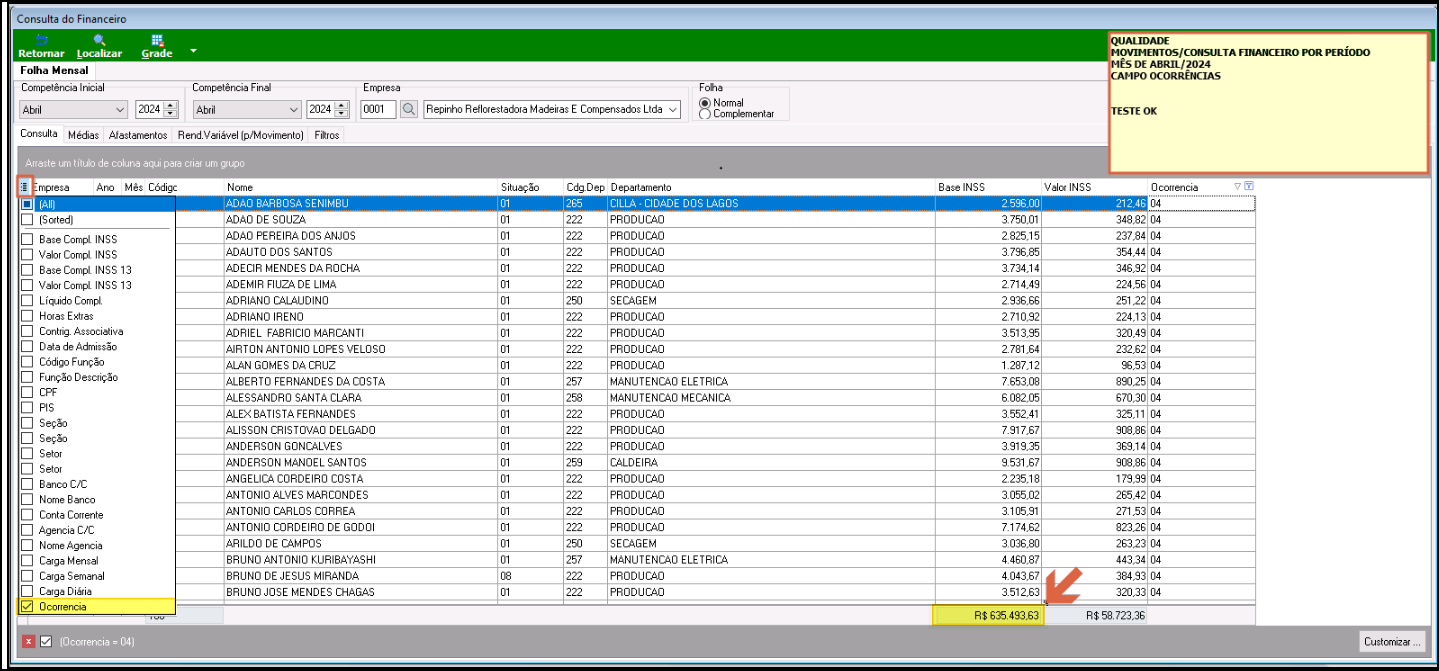The width and height of the screenshot is (1439, 671).
Task: Select the BRUNO DE JESUS MIRANDA row
Action: (715, 576)
